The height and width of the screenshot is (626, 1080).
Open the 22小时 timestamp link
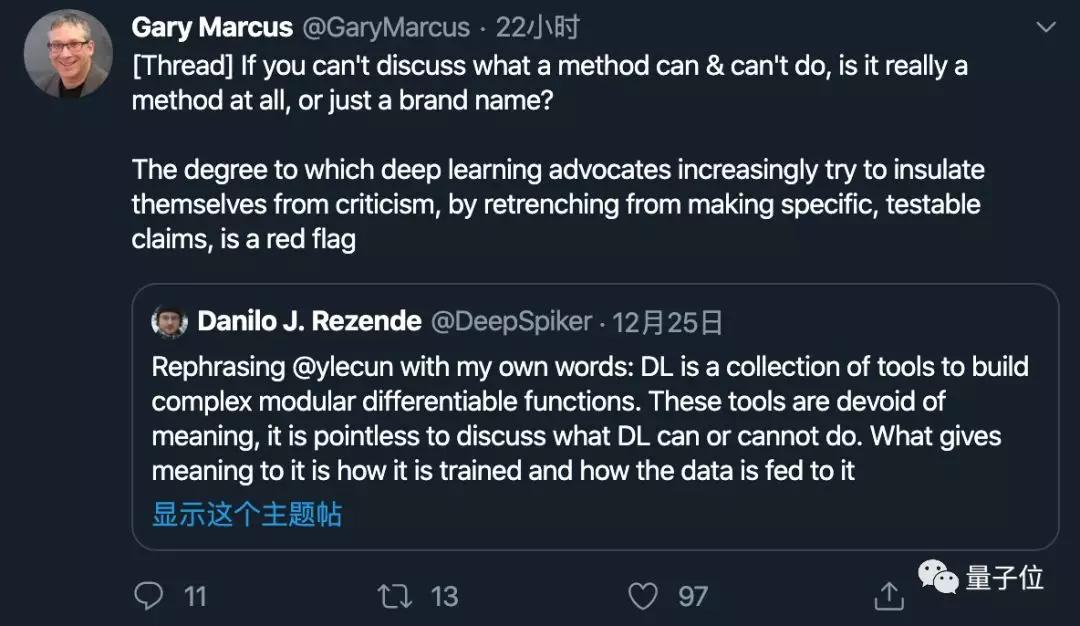[x=538, y=28]
